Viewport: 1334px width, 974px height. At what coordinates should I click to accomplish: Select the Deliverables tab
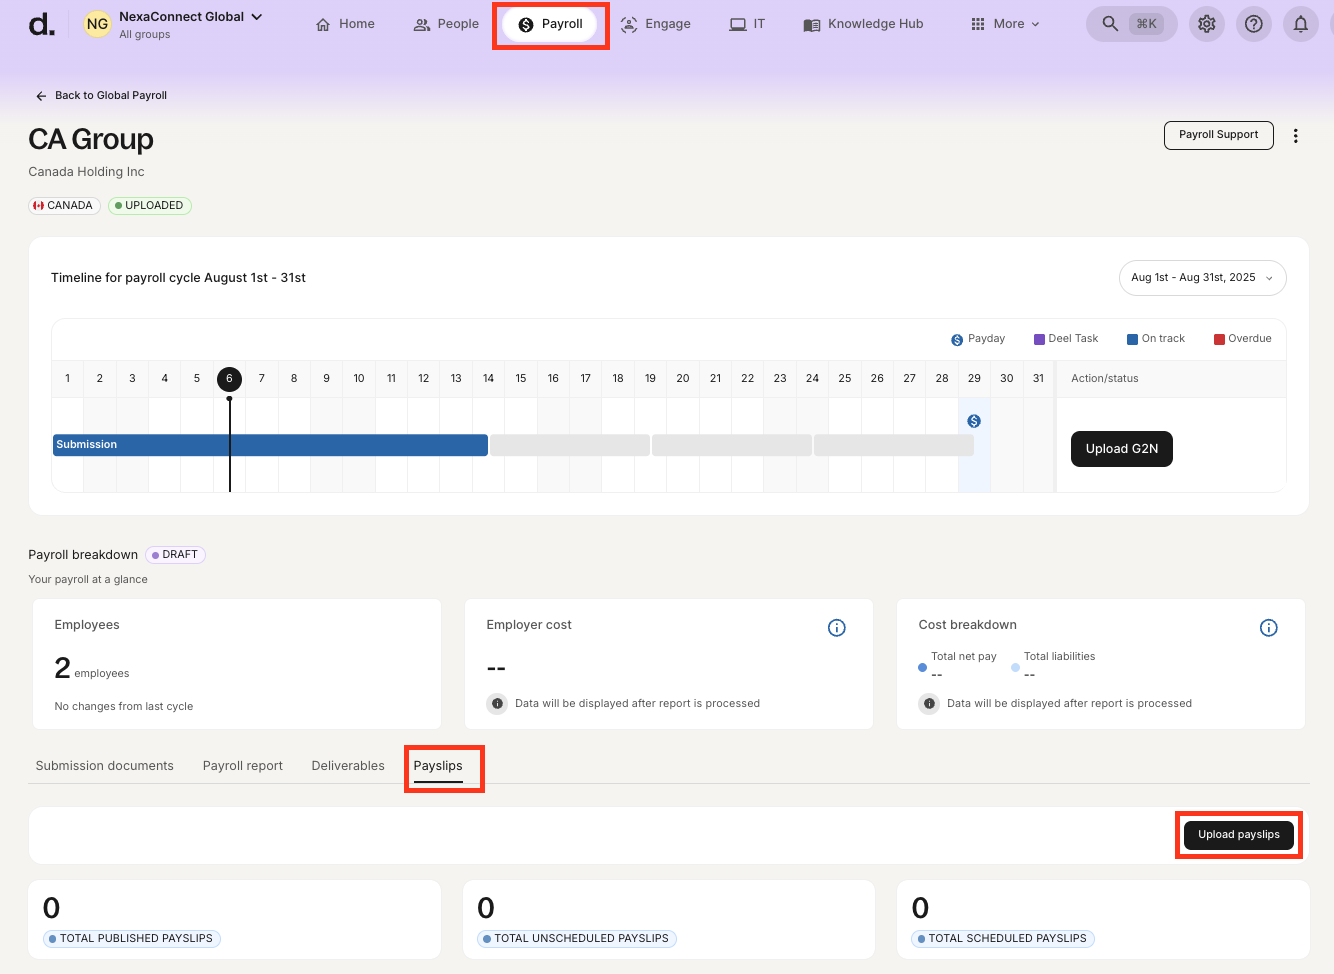[348, 766]
